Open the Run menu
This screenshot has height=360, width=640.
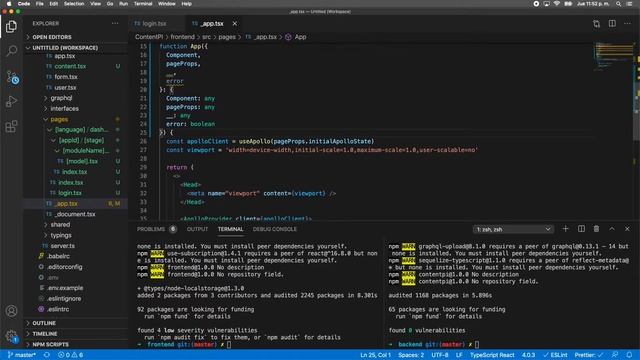point(123,4)
